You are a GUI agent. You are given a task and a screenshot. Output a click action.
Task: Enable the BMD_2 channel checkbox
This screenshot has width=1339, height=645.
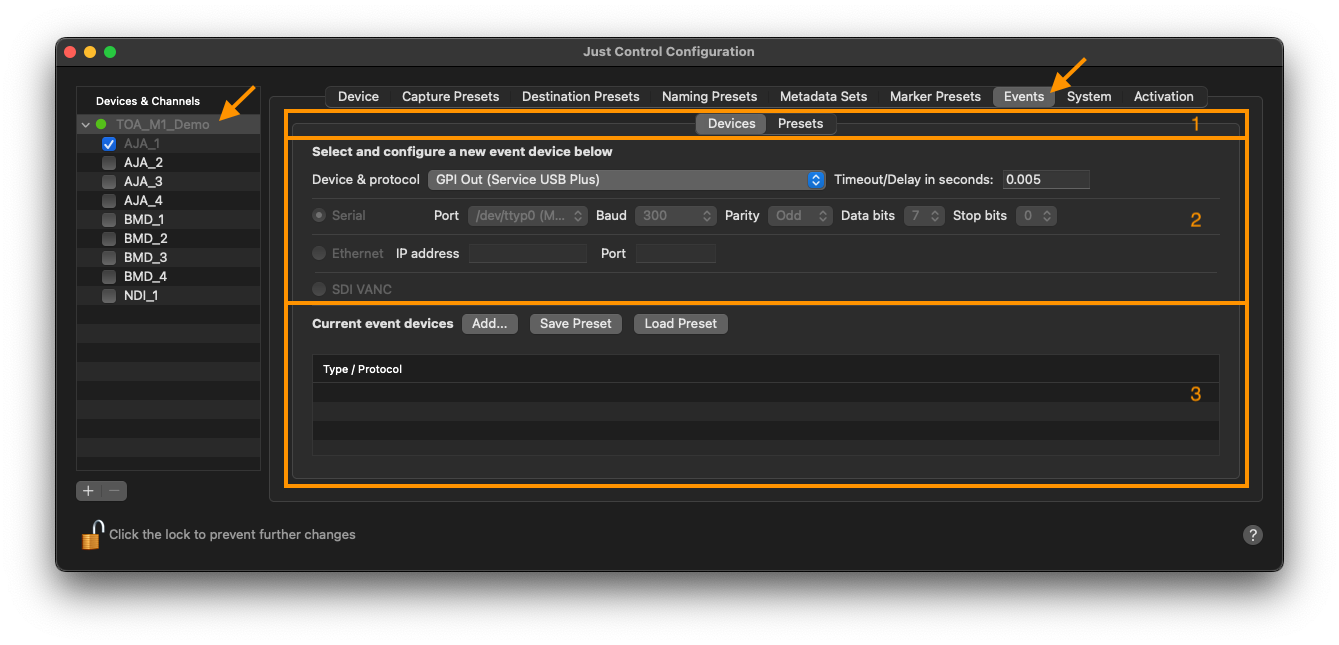(x=109, y=239)
